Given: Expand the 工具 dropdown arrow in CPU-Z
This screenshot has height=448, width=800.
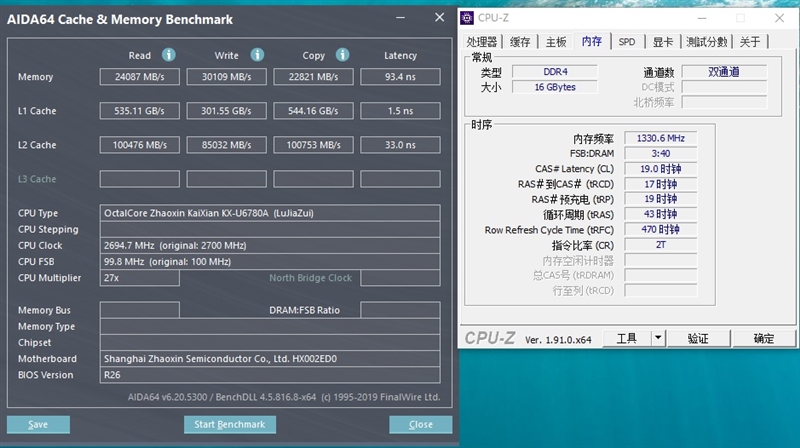Looking at the screenshot, I should pyautogui.click(x=657, y=338).
